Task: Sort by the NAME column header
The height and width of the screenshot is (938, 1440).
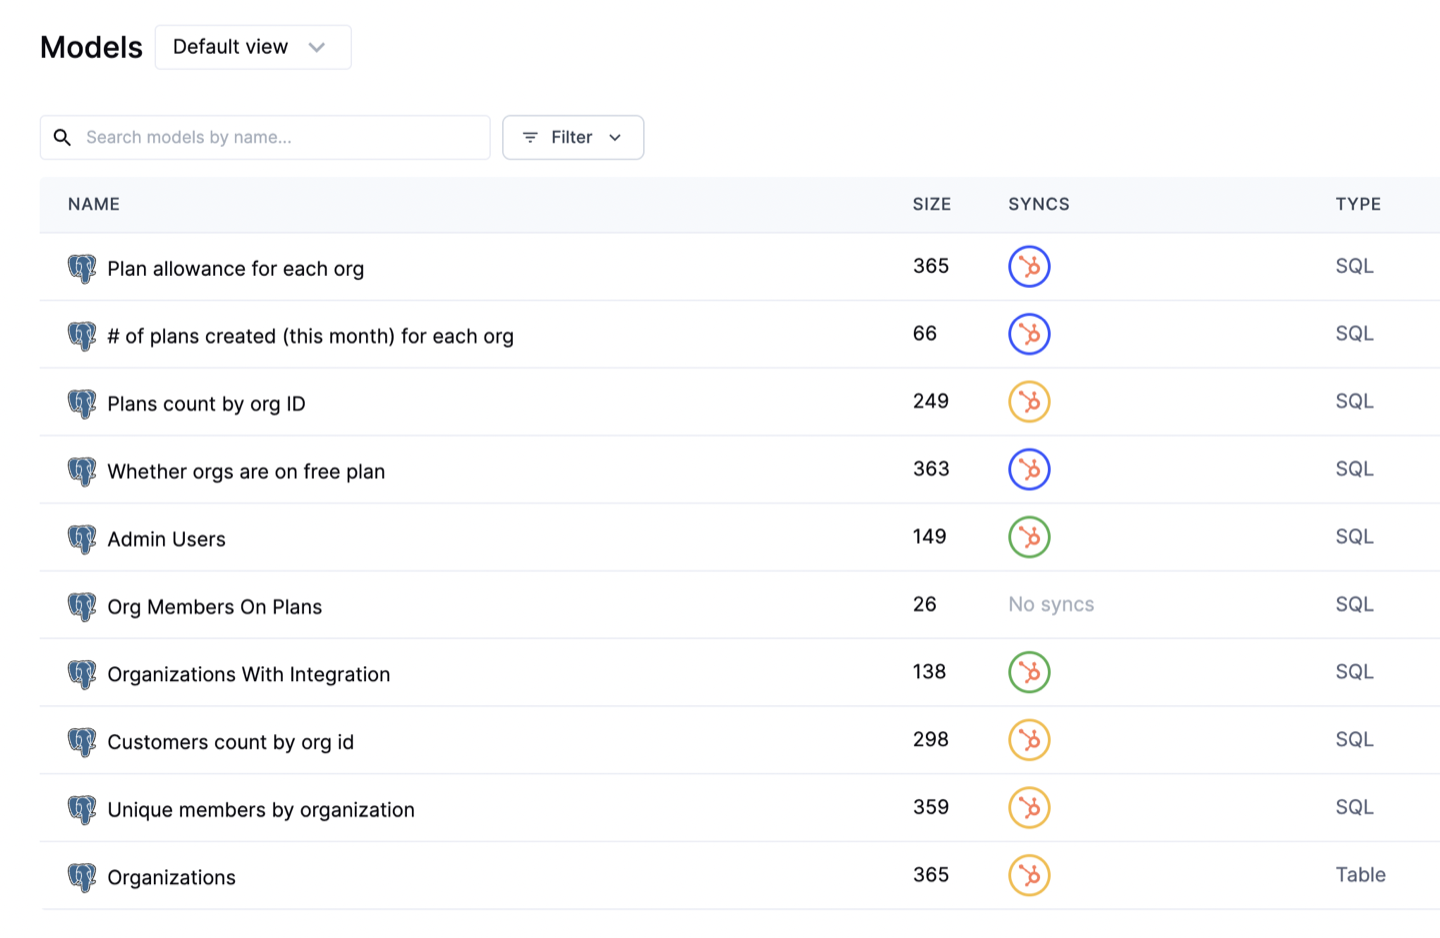Action: click(x=94, y=204)
